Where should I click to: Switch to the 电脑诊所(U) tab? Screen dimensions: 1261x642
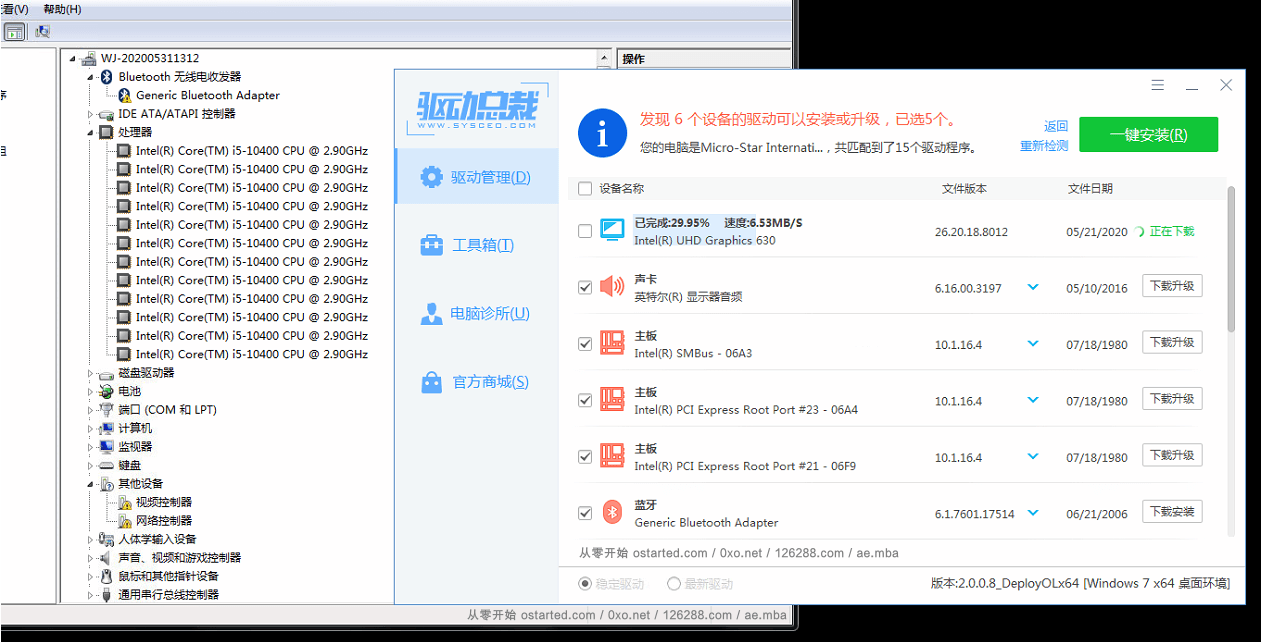coord(476,314)
